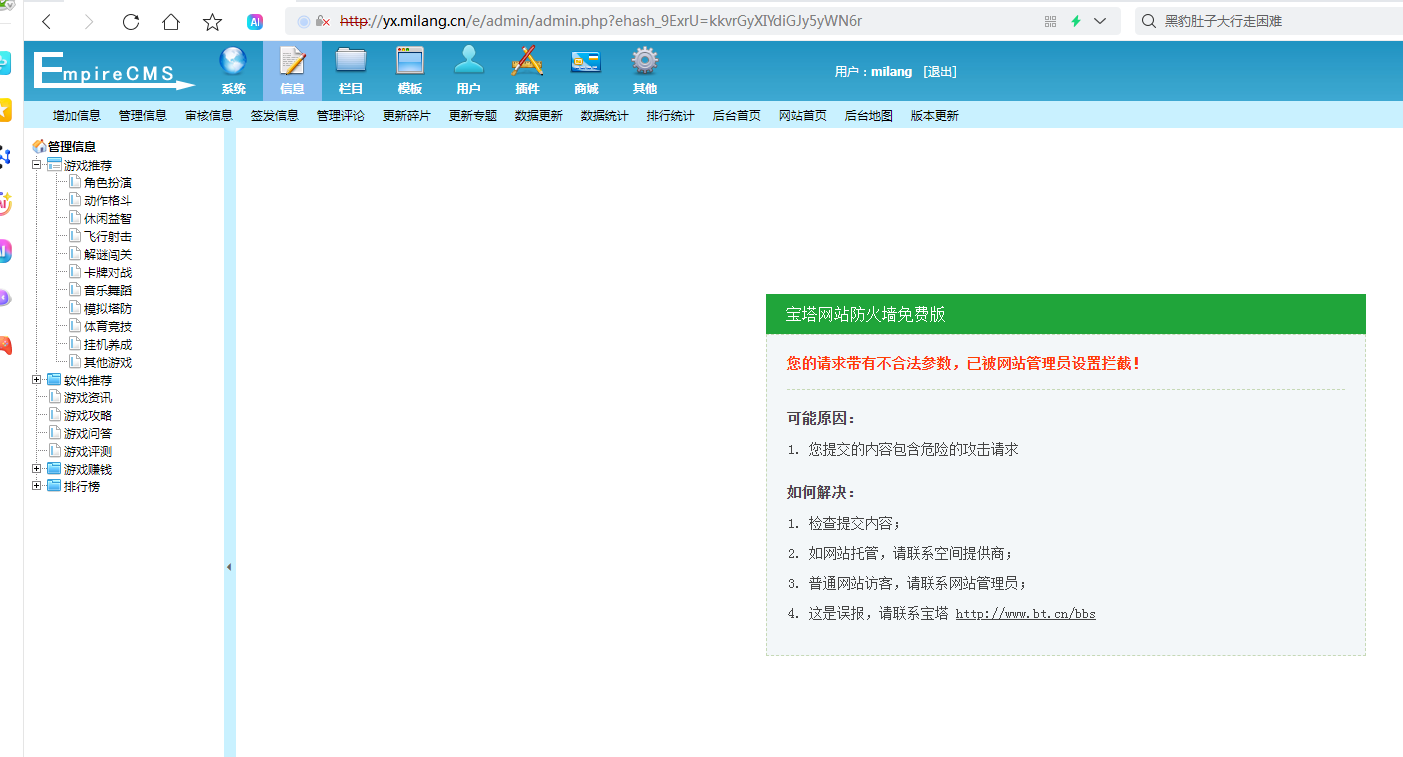Viewport: 1403px width, 757px height.
Task: Open 排行统计 submenu item
Action: pyautogui.click(x=671, y=116)
